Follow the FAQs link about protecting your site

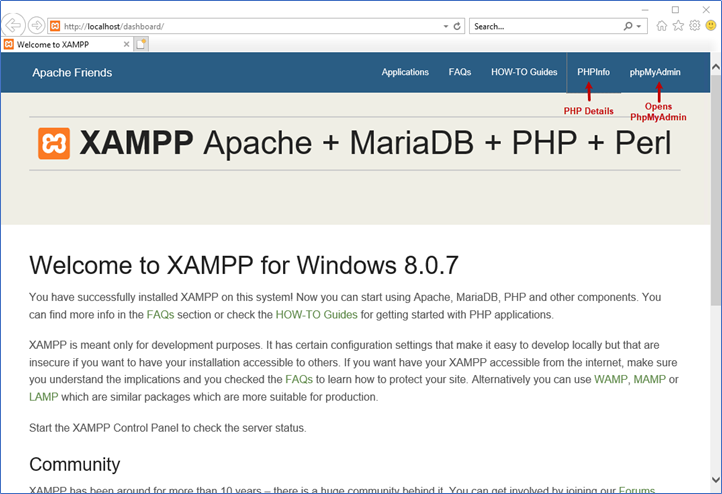click(299, 379)
